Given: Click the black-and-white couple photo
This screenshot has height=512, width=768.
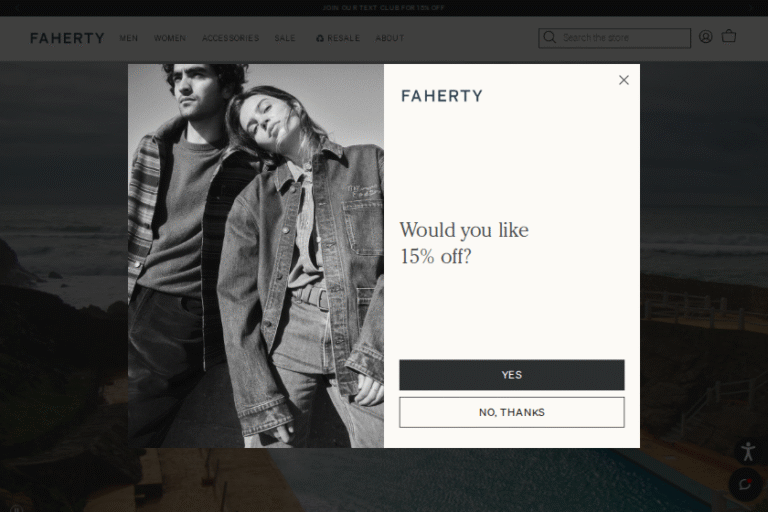Looking at the screenshot, I should point(256,256).
